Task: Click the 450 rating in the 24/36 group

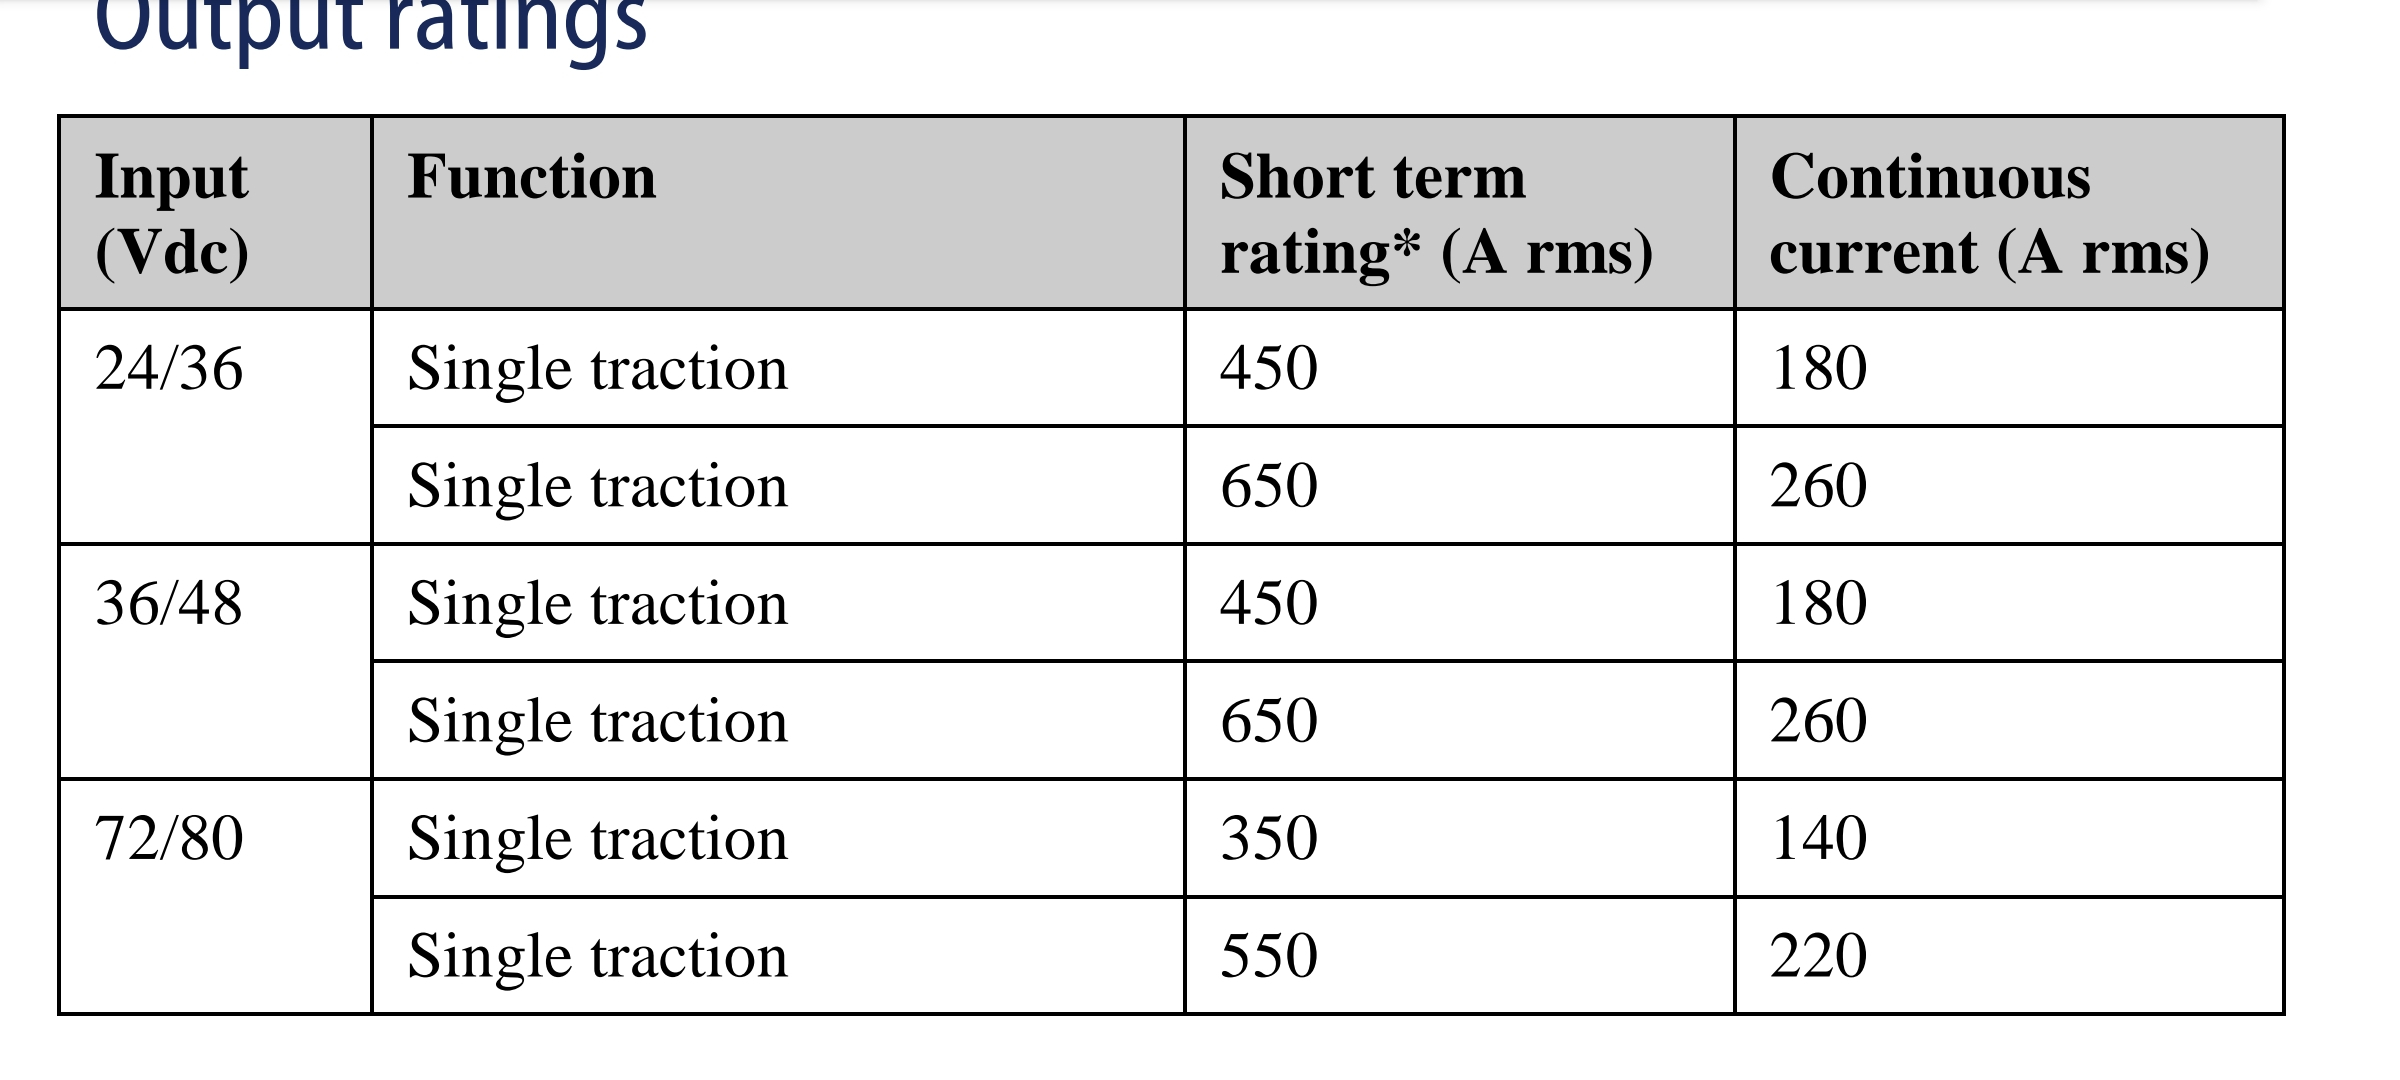Action: click(1269, 369)
